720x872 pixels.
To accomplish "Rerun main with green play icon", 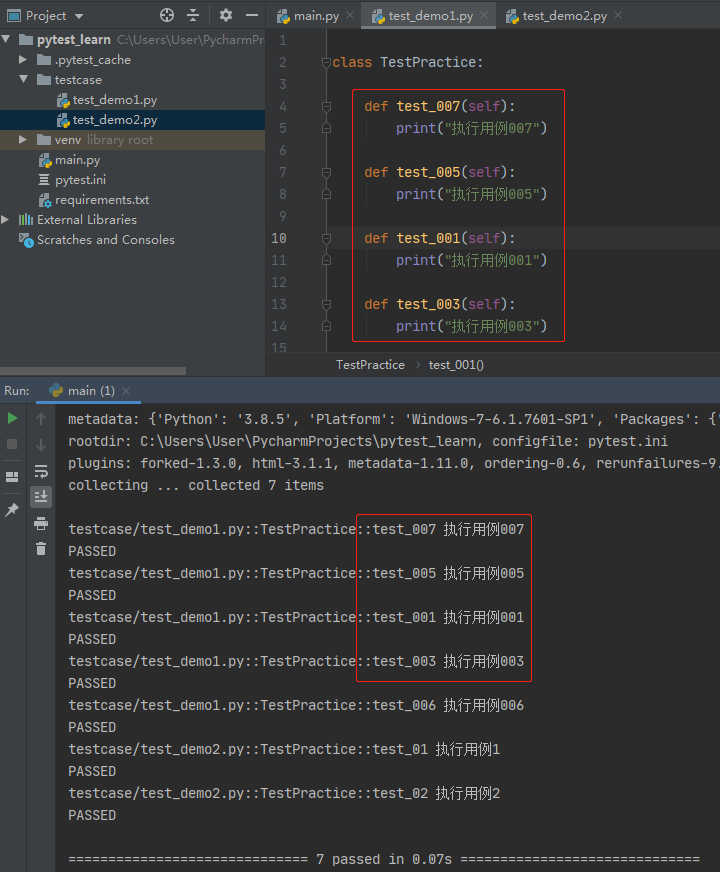I will coord(12,418).
